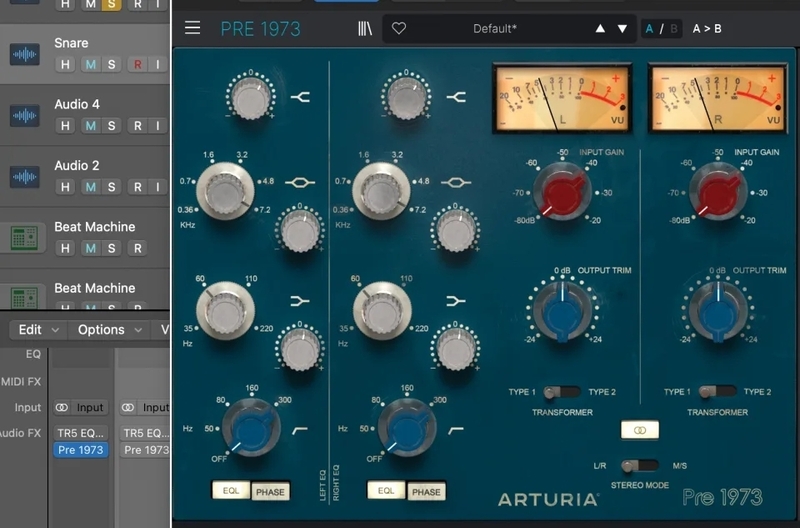
Task: Click the left channel VU meter
Action: [x=562, y=98]
